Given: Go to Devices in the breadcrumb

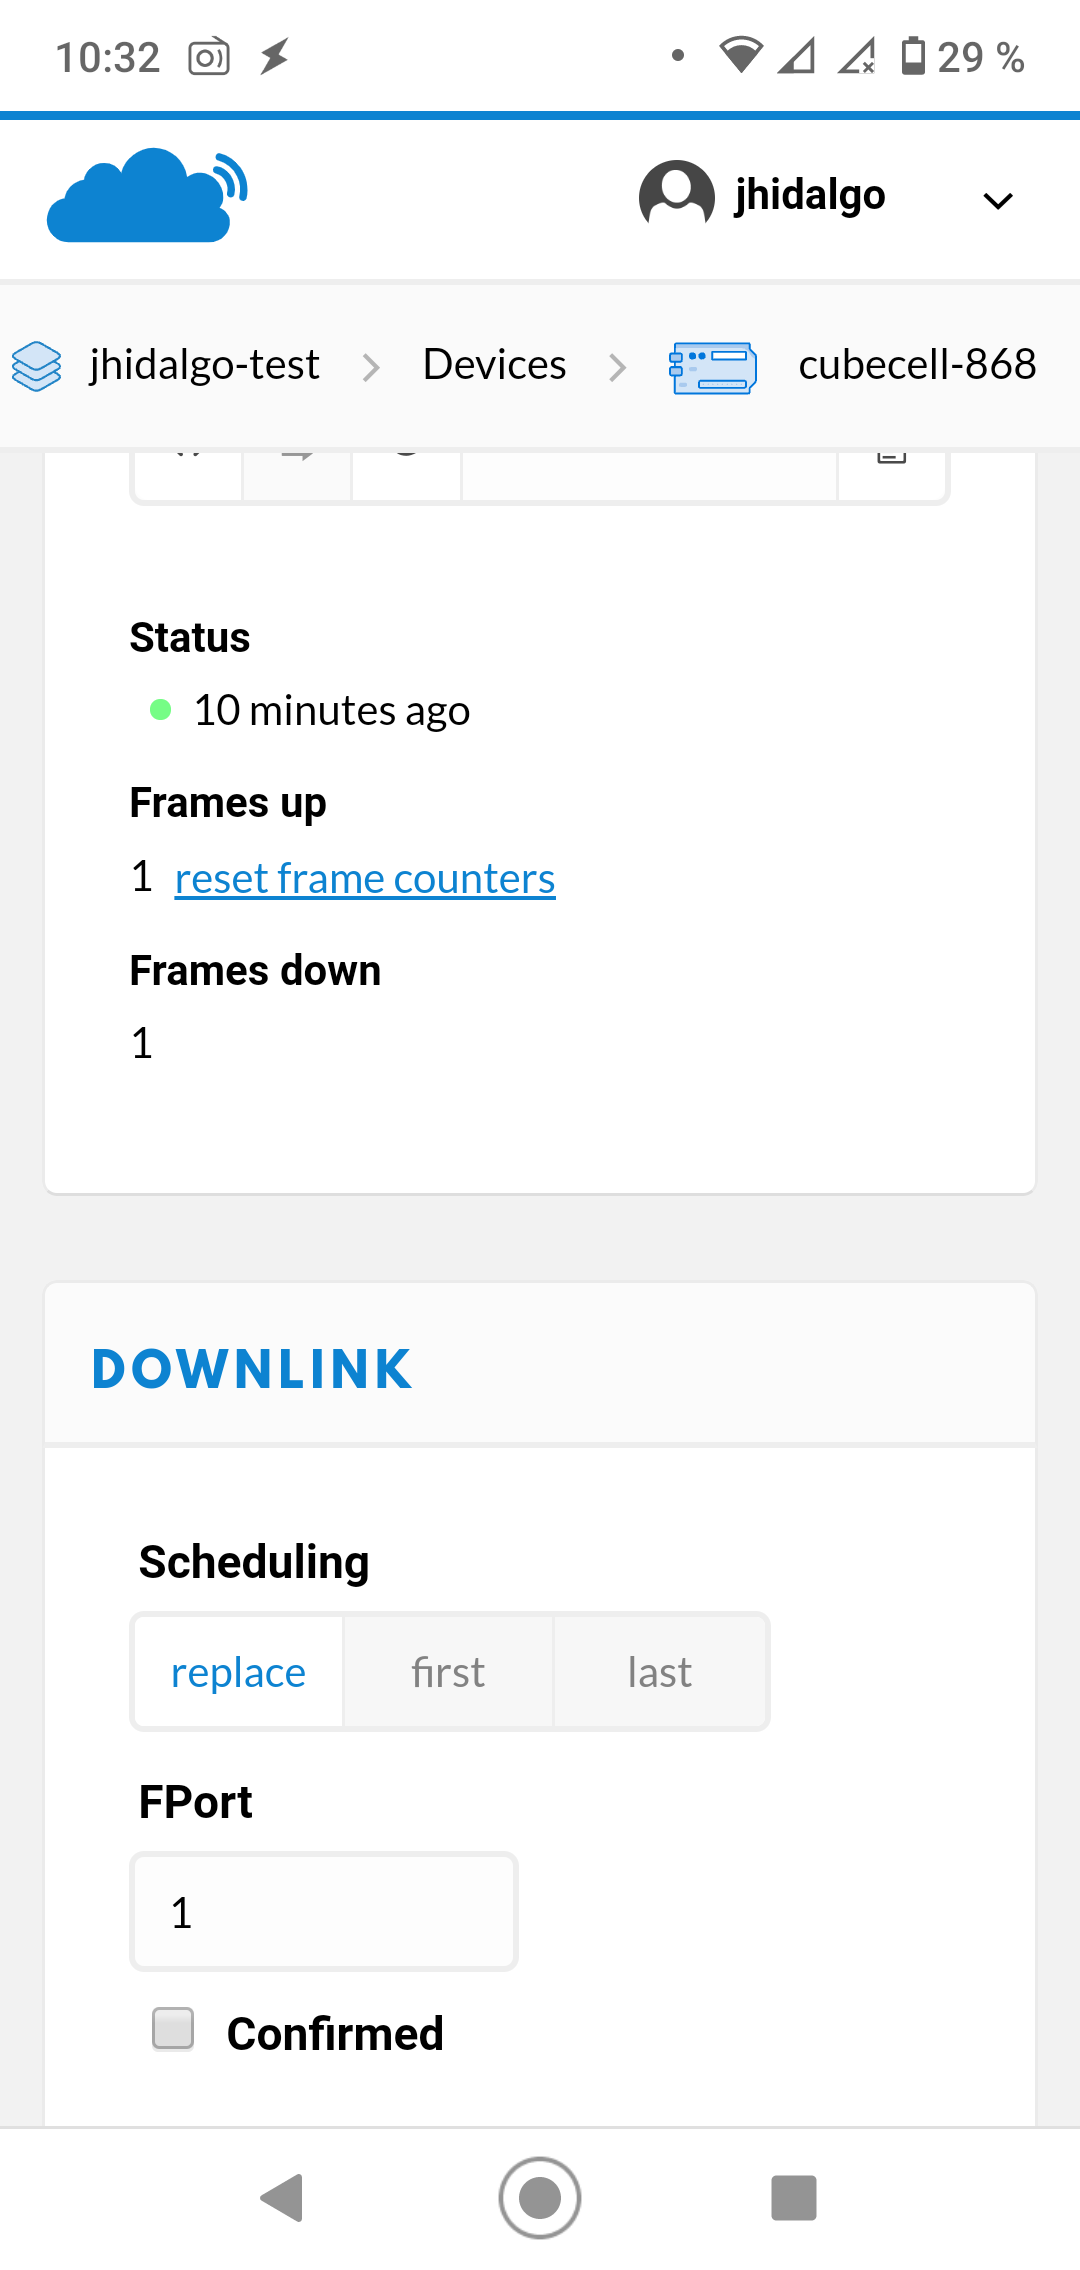Looking at the screenshot, I should pos(494,365).
